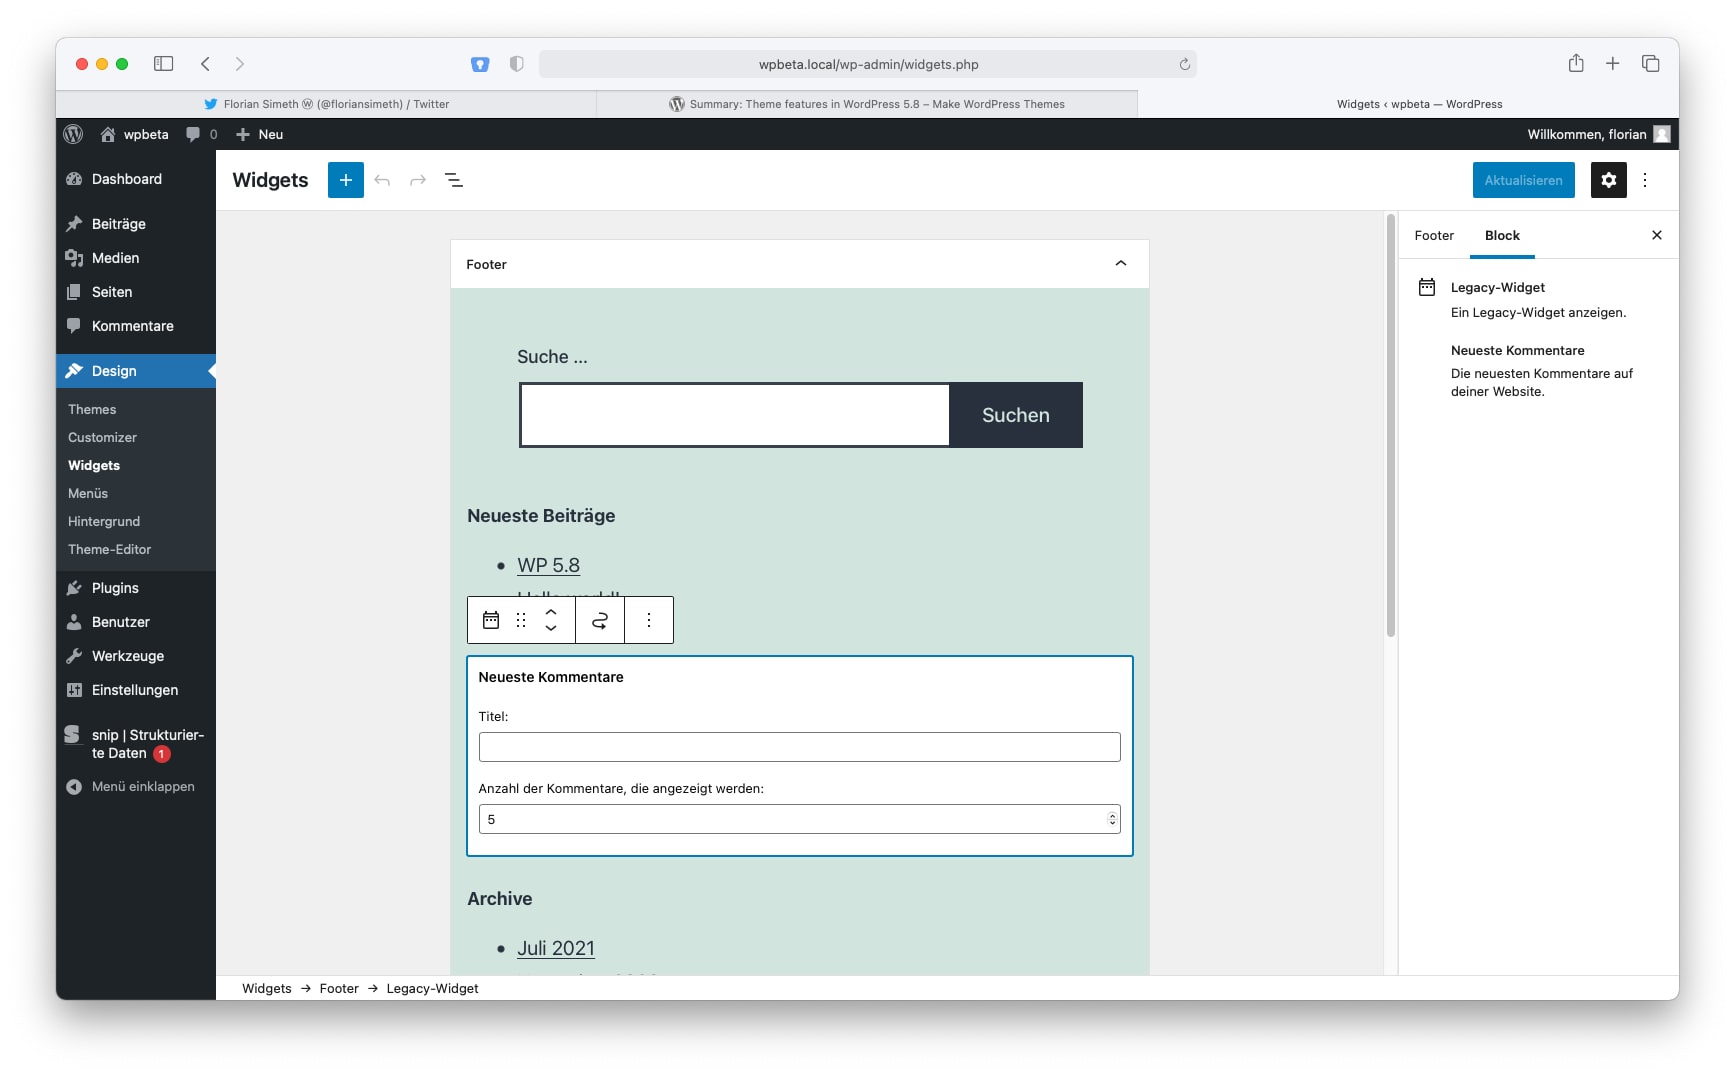The height and width of the screenshot is (1074, 1735).
Task: Close the block settings sidebar panel
Action: [1657, 236]
